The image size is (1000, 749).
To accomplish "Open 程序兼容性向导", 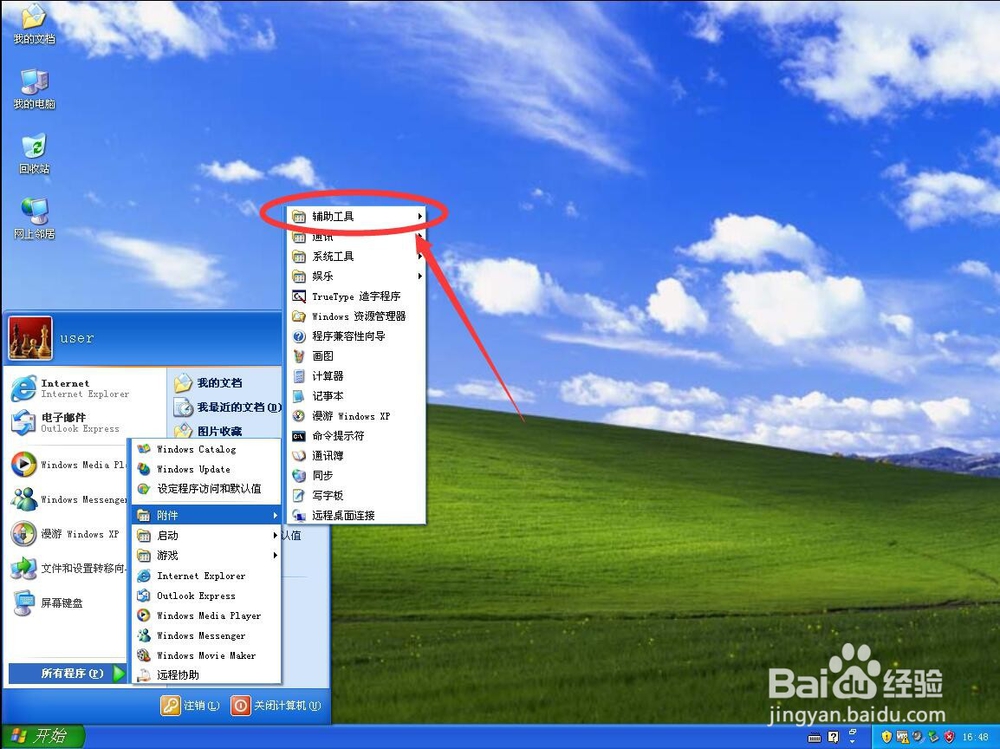I will (357, 336).
